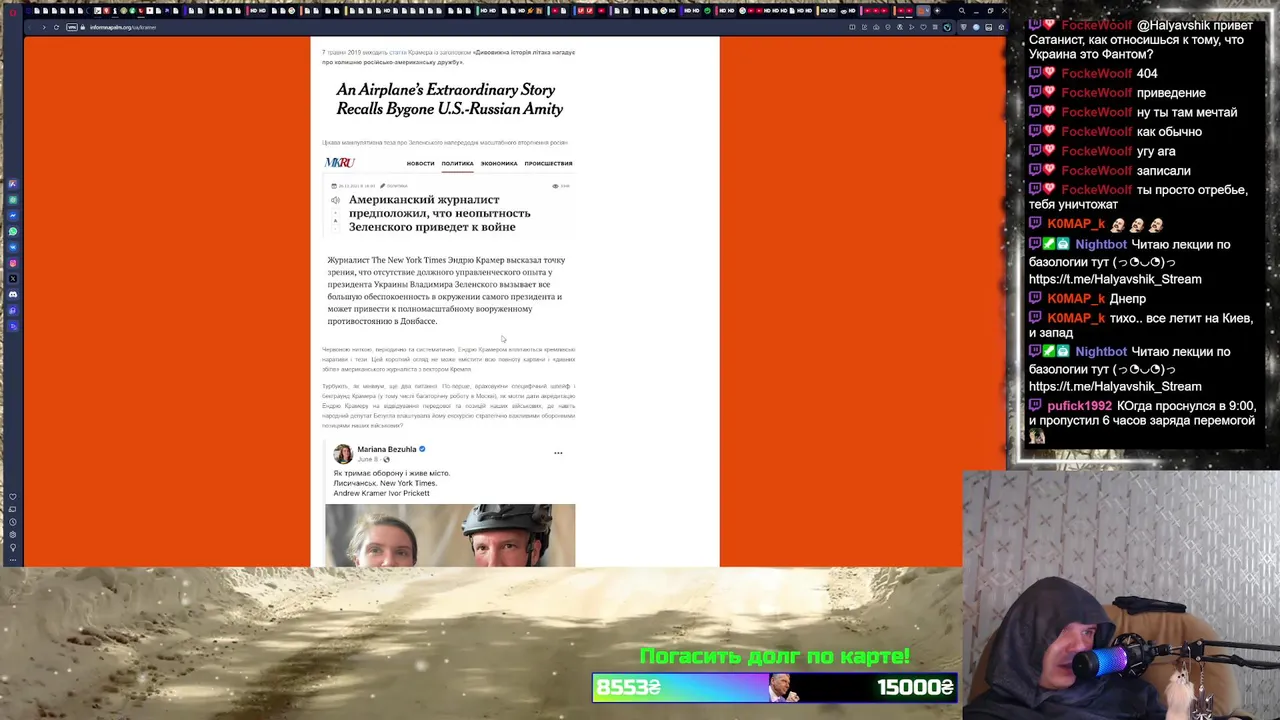This screenshot has width=1280, height=720.
Task: Go forward using the browser forward arrow
Action: [x=44, y=27]
